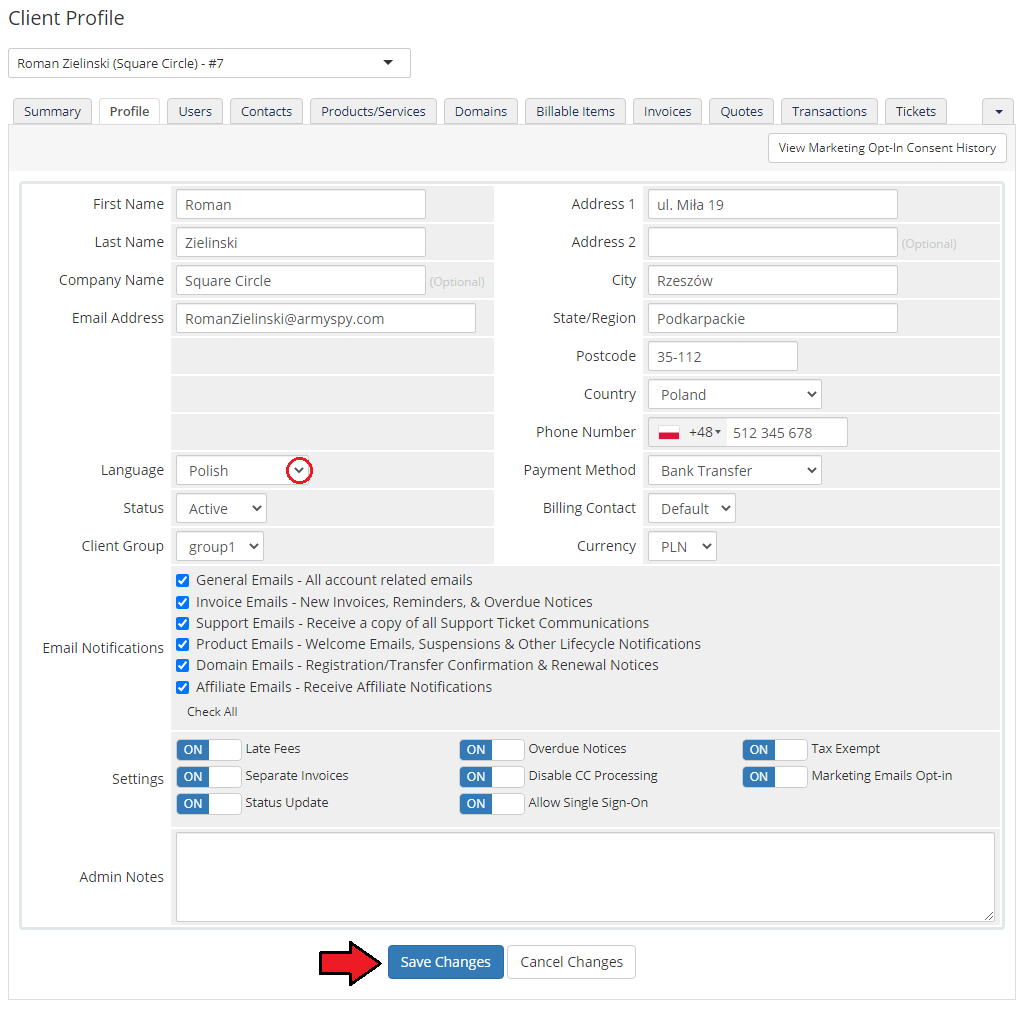The width and height of the screenshot is (1024, 1012).
Task: Open the Domains tab
Action: (481, 112)
